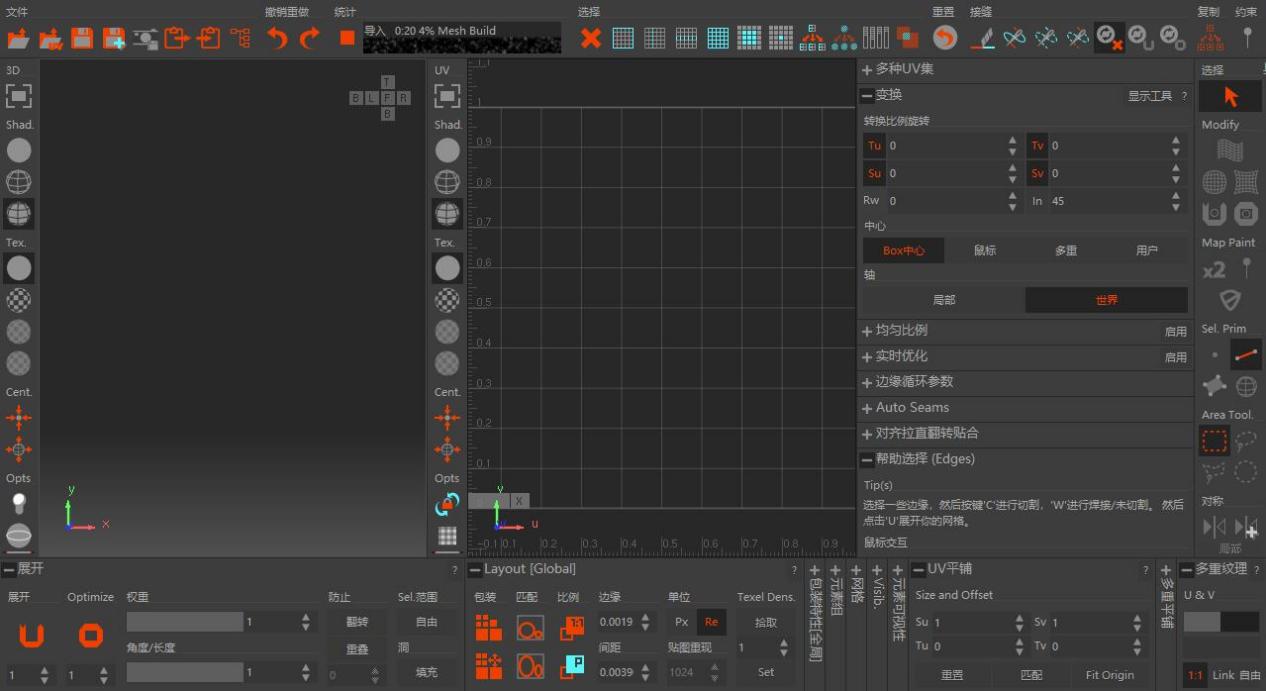This screenshot has height=691, width=1266.
Task: Toggle the Re unit button
Action: coord(712,622)
